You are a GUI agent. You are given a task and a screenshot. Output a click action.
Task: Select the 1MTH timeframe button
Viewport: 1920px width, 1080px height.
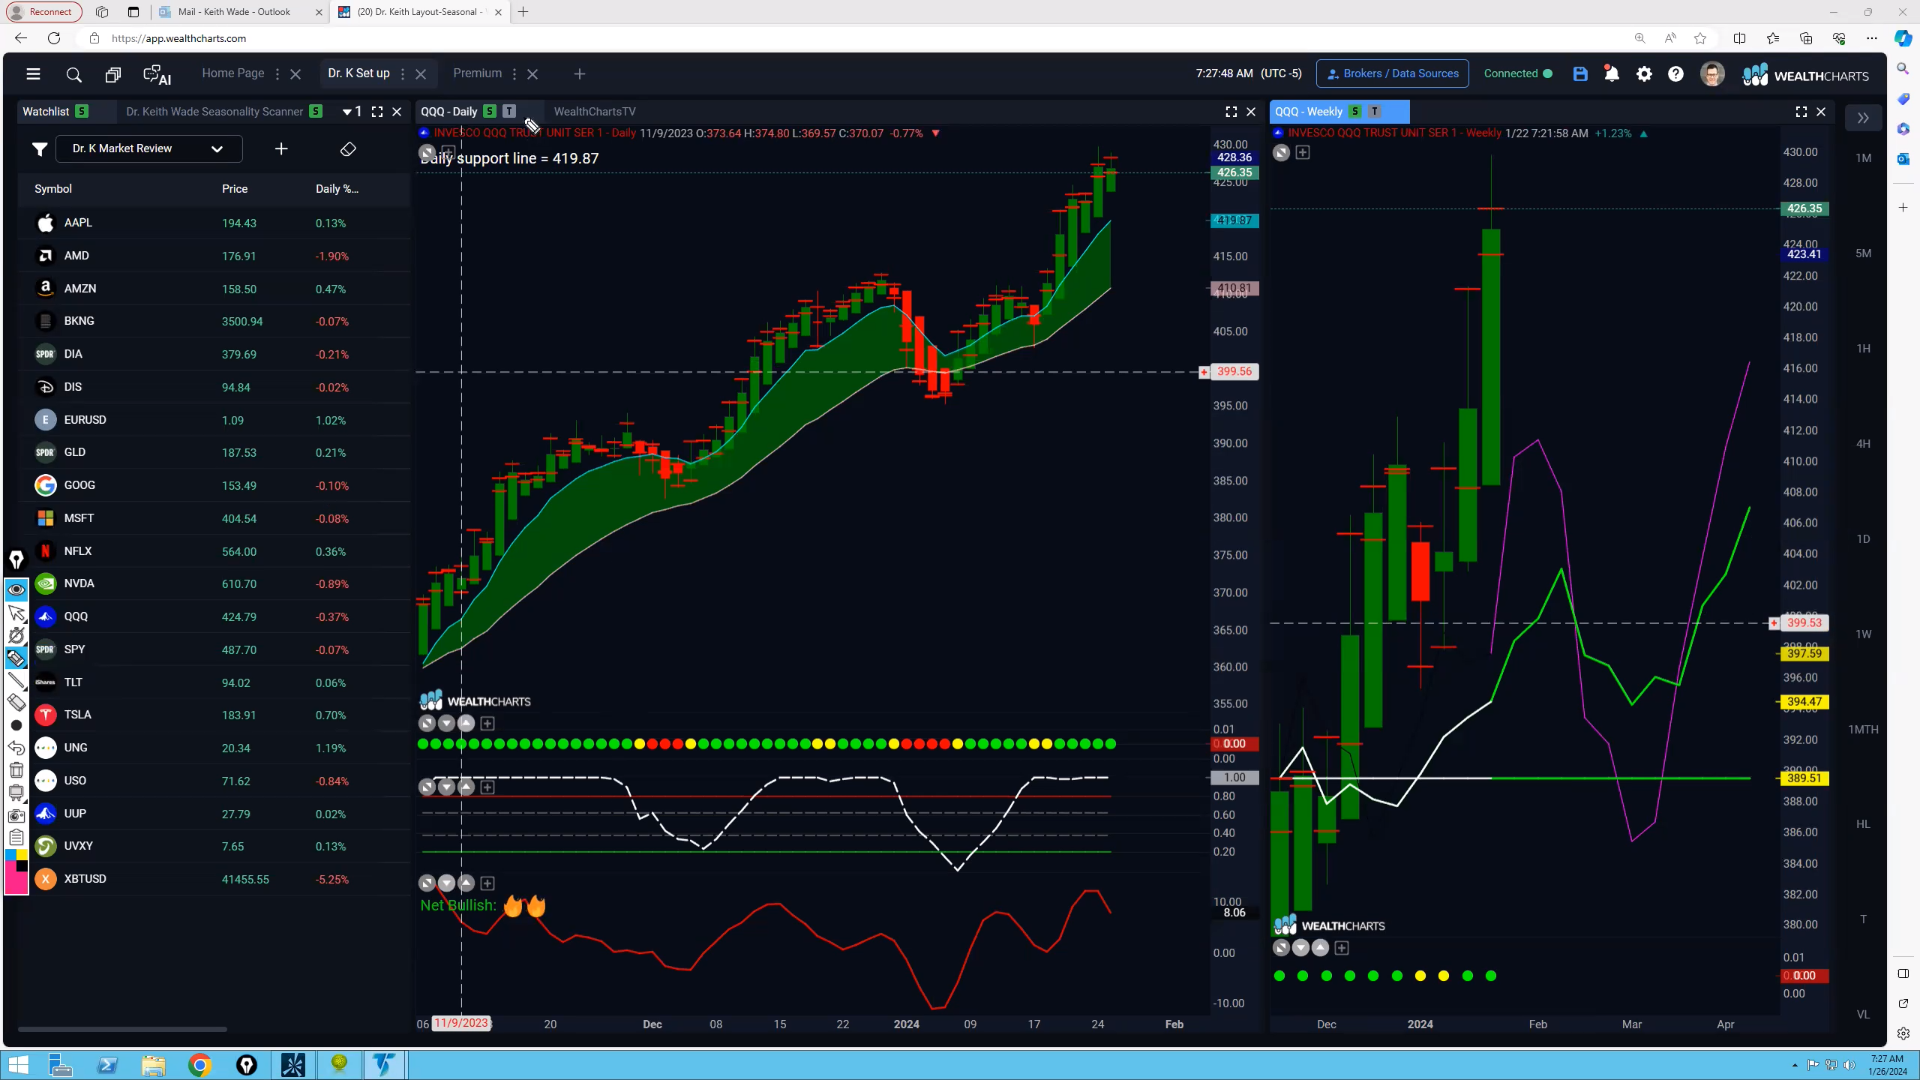click(1863, 730)
